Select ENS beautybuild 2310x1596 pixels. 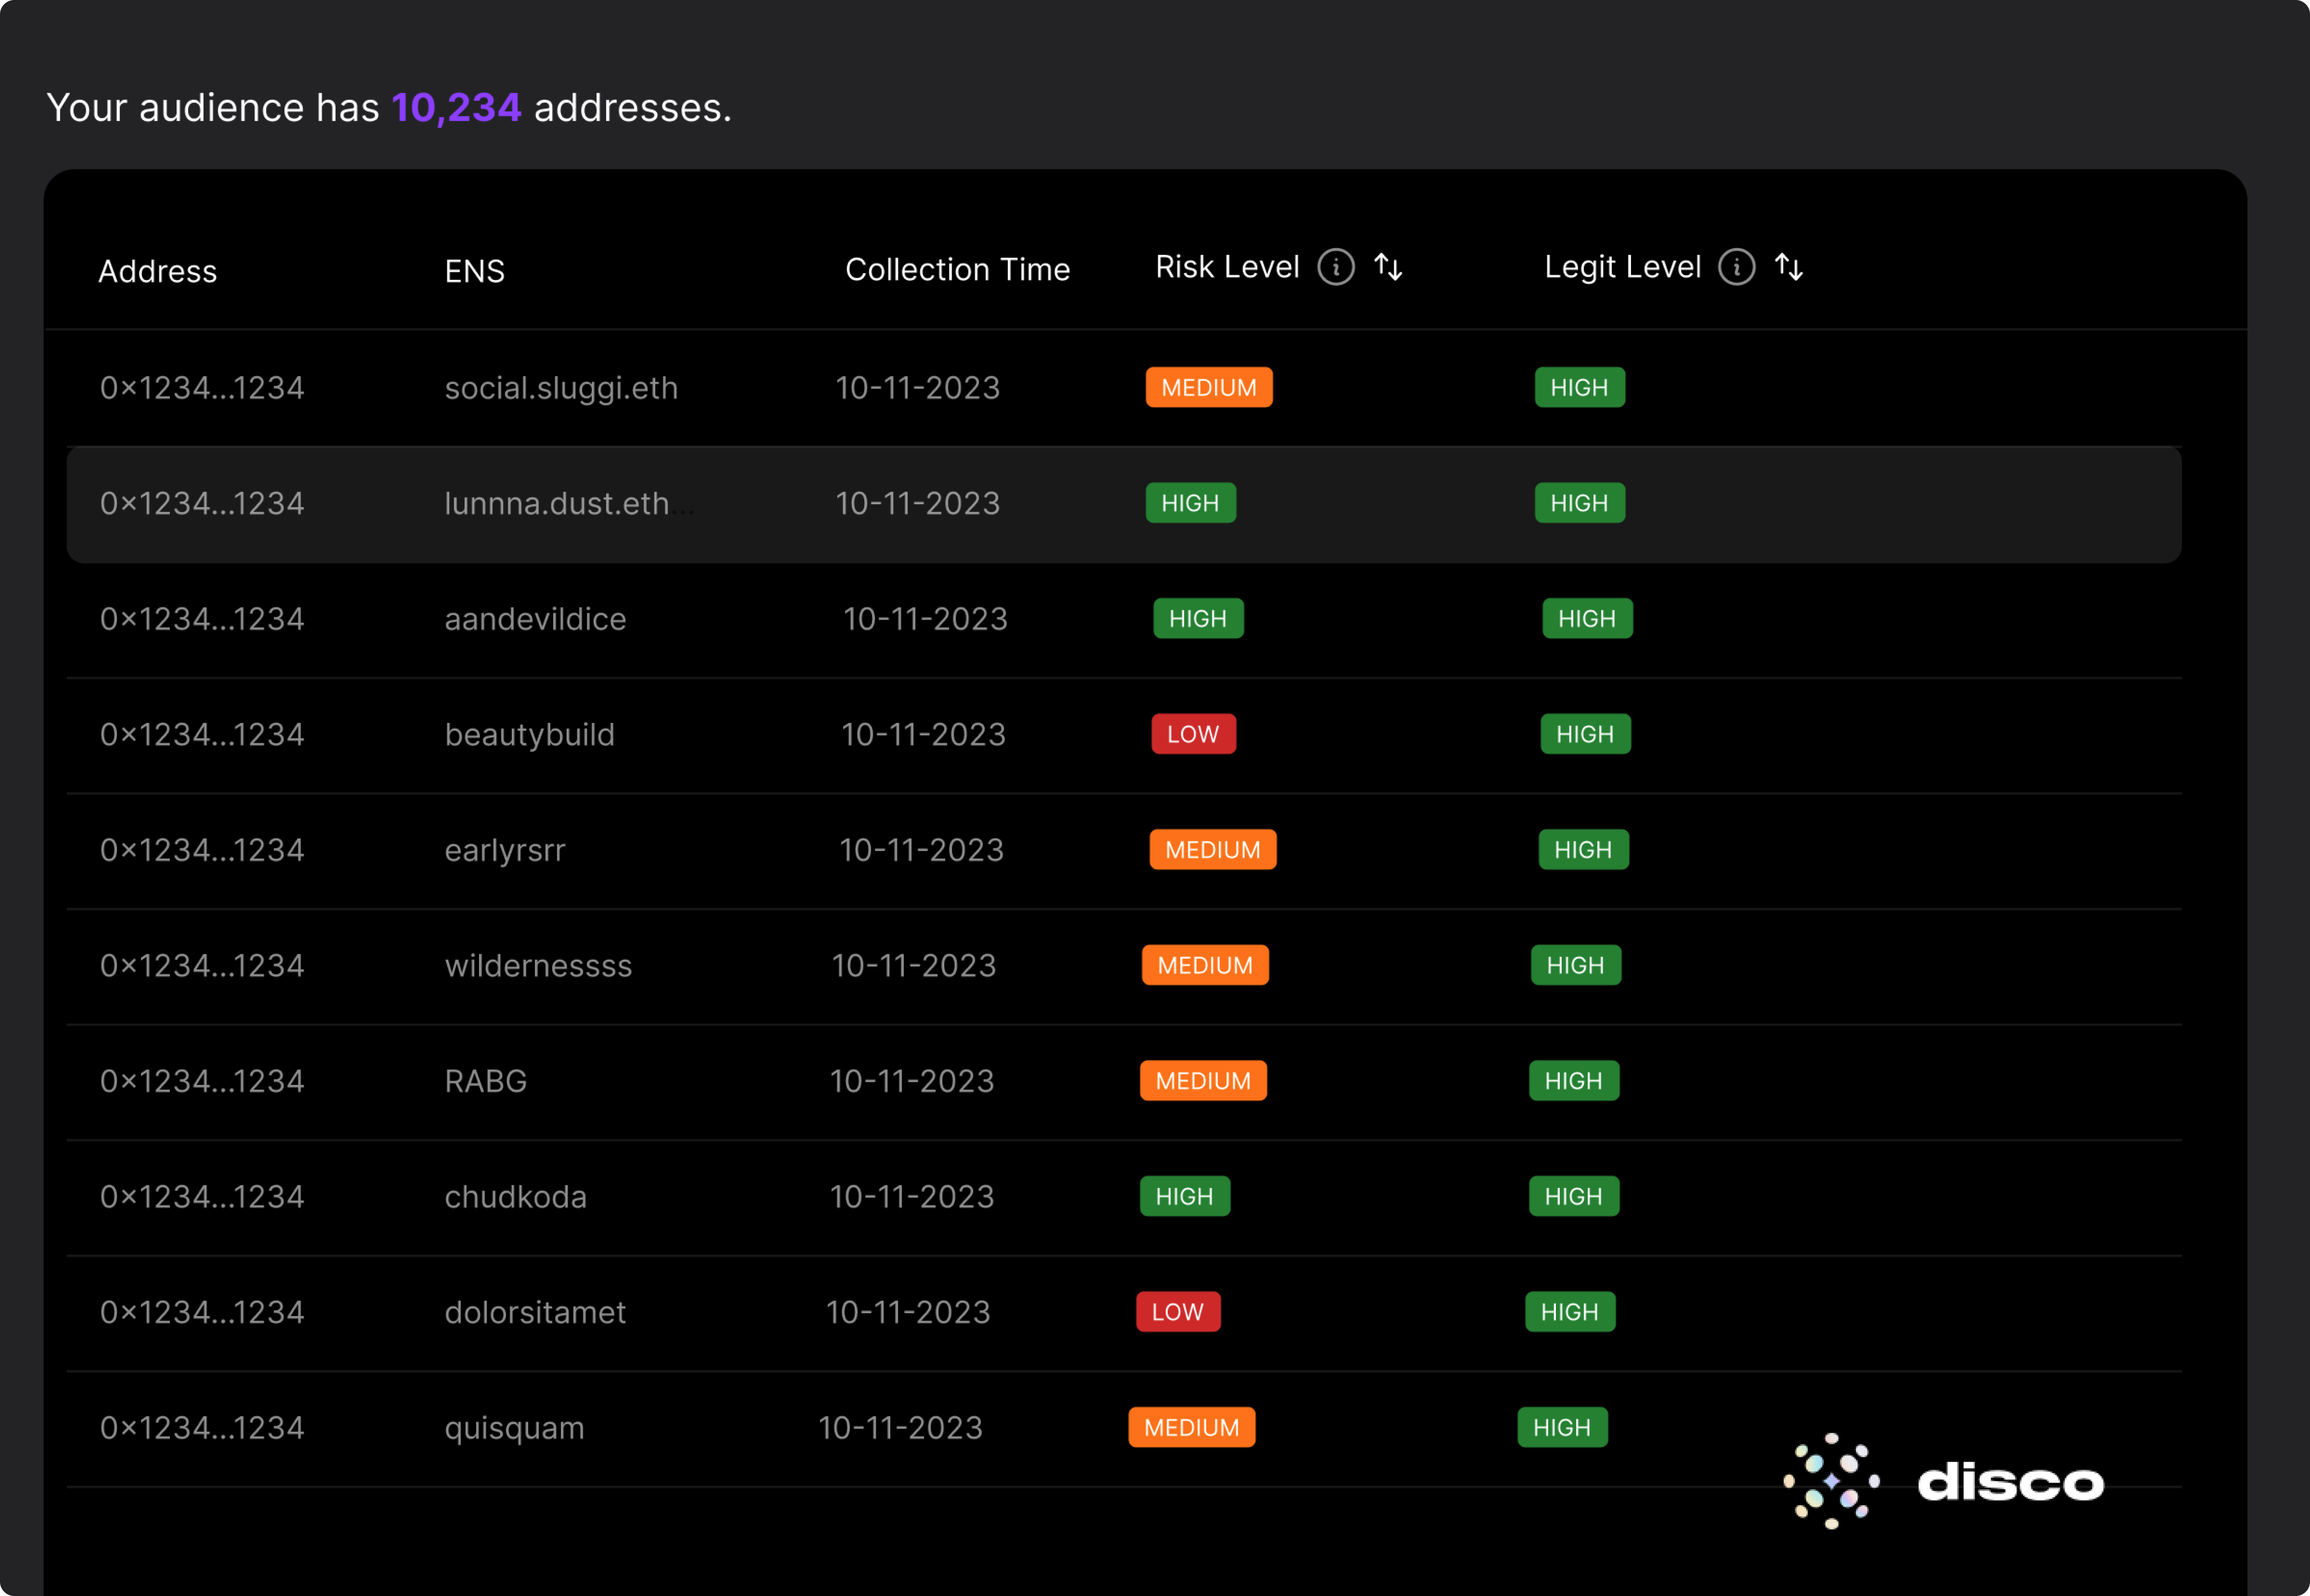tap(529, 735)
